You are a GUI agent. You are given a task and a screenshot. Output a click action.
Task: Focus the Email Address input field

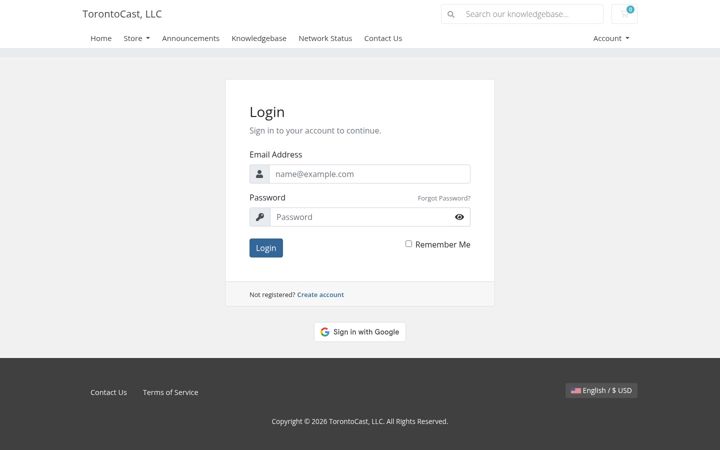370,174
